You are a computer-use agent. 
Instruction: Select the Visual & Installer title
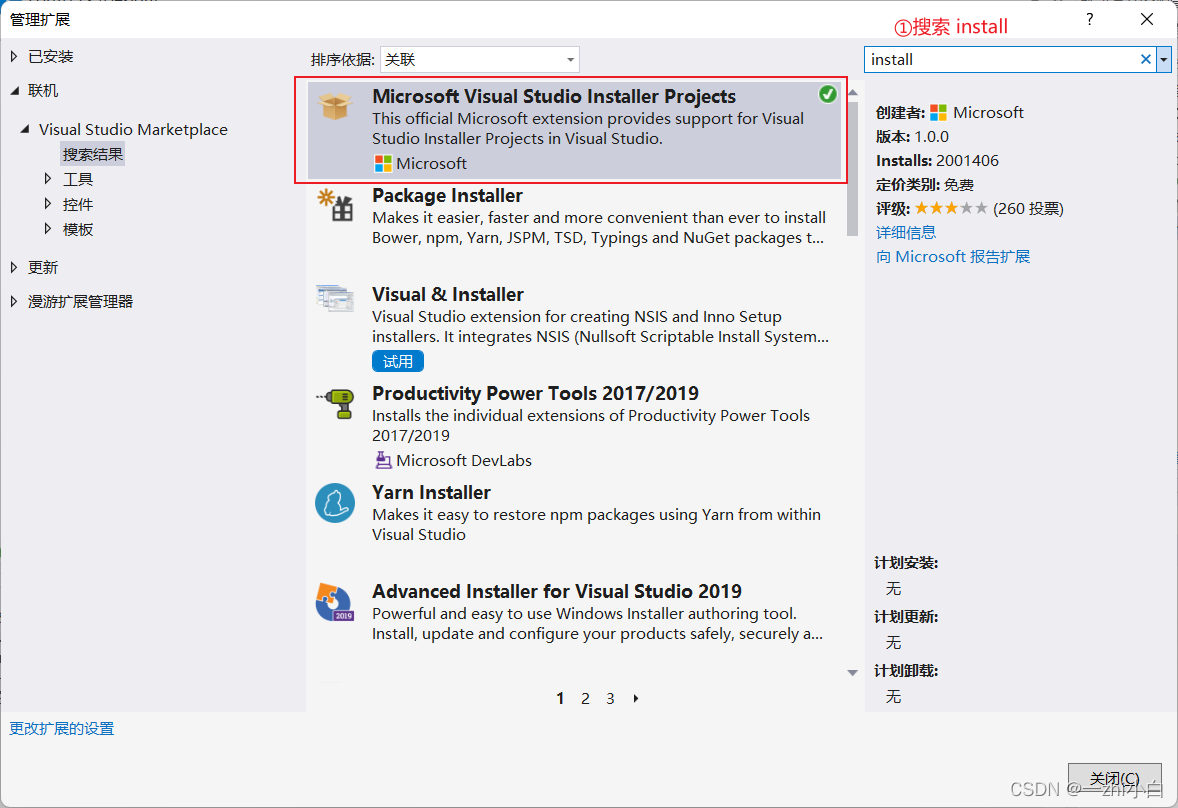[448, 294]
